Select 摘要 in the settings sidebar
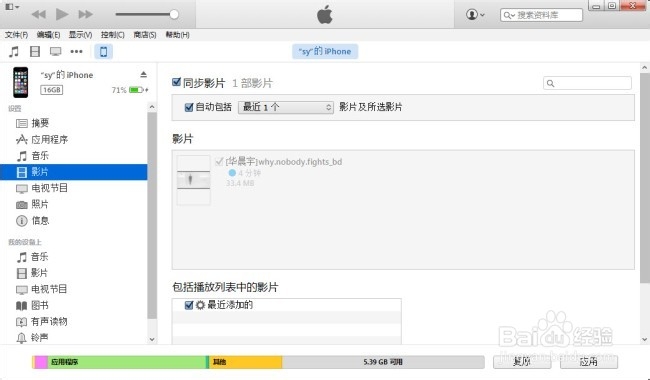This screenshot has height=380, width=650. (x=74, y=123)
